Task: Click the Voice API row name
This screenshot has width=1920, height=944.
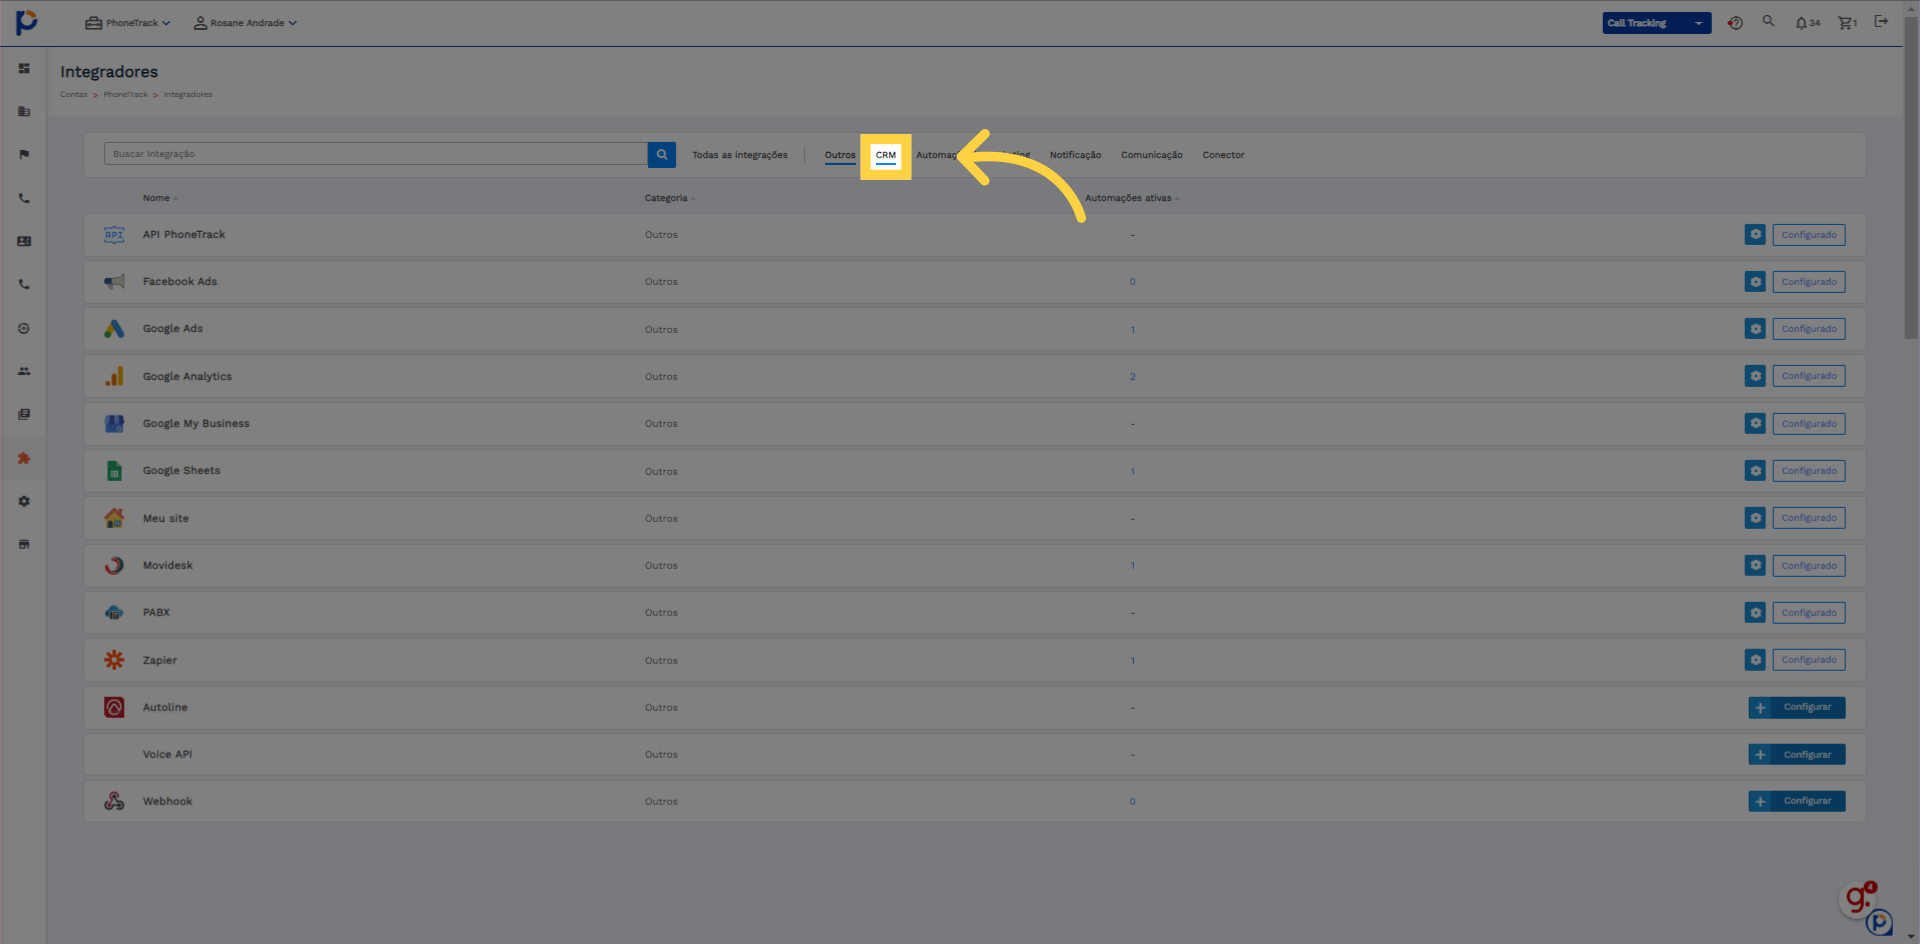Action: [167, 754]
